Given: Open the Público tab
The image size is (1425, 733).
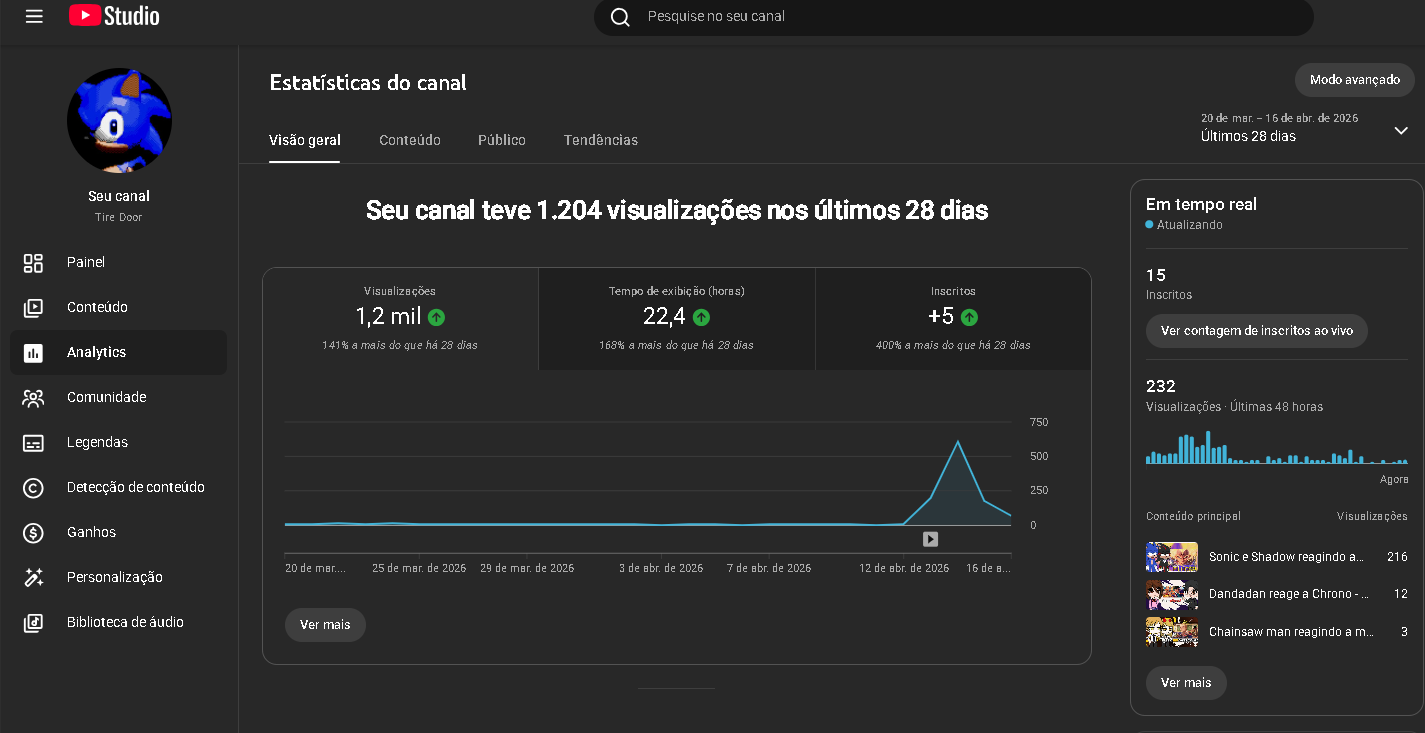Looking at the screenshot, I should coord(502,140).
